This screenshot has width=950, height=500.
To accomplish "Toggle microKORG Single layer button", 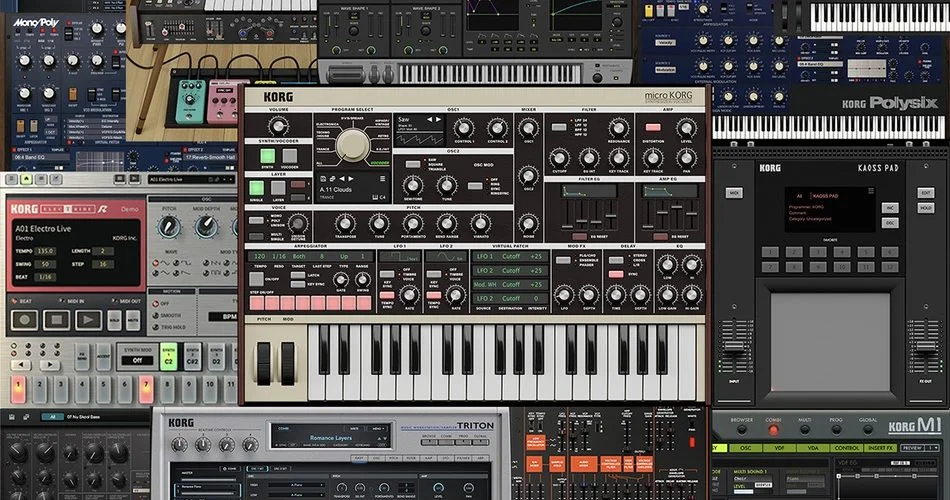I will tap(257, 188).
